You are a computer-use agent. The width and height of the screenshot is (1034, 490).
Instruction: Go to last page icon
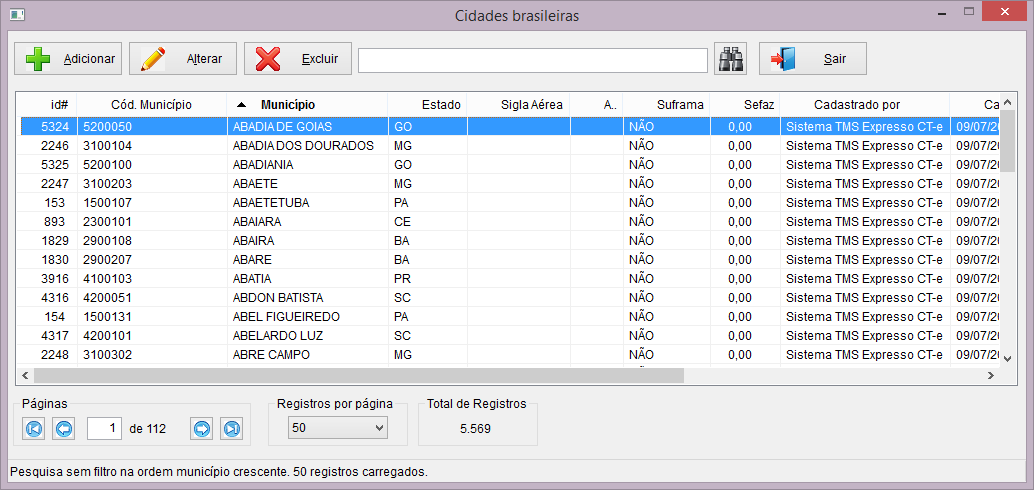point(231,429)
